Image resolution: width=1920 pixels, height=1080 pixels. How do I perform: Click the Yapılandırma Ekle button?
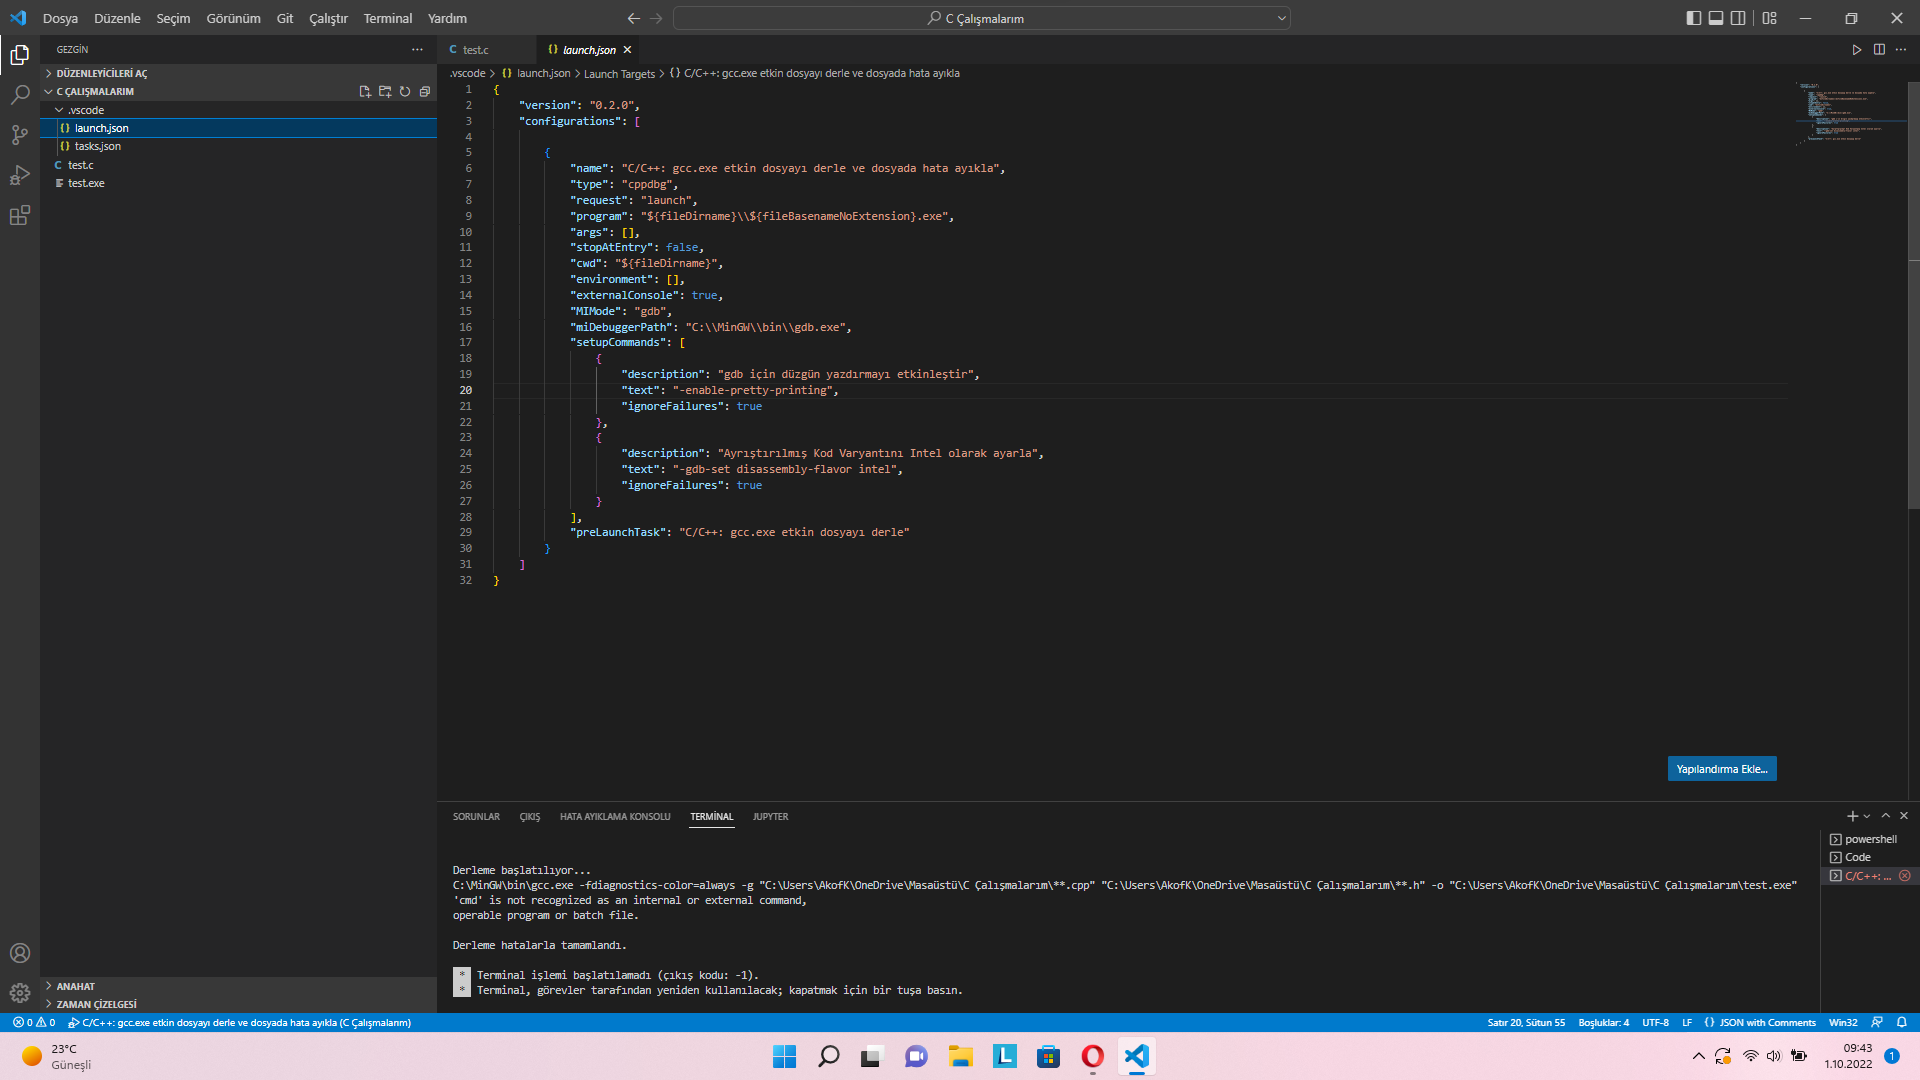click(1721, 769)
